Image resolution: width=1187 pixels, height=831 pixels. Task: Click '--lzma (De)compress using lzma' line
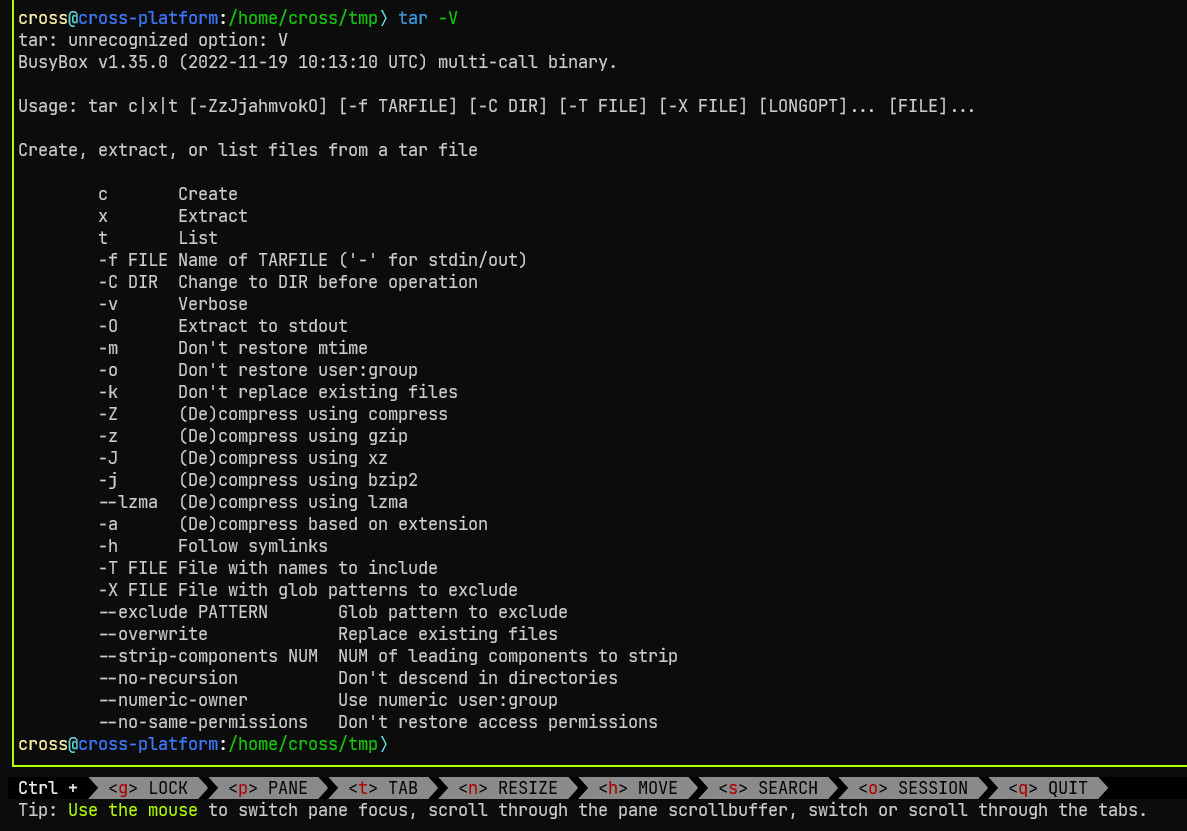(x=253, y=501)
